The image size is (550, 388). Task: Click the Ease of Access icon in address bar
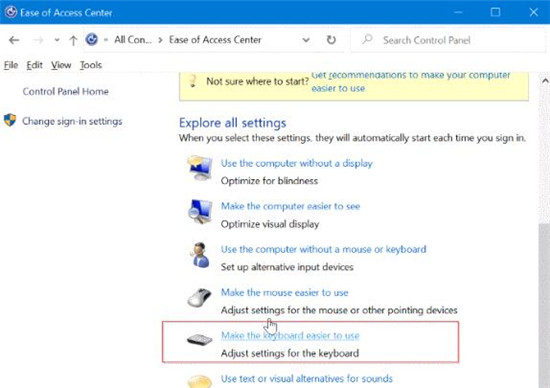[92, 39]
